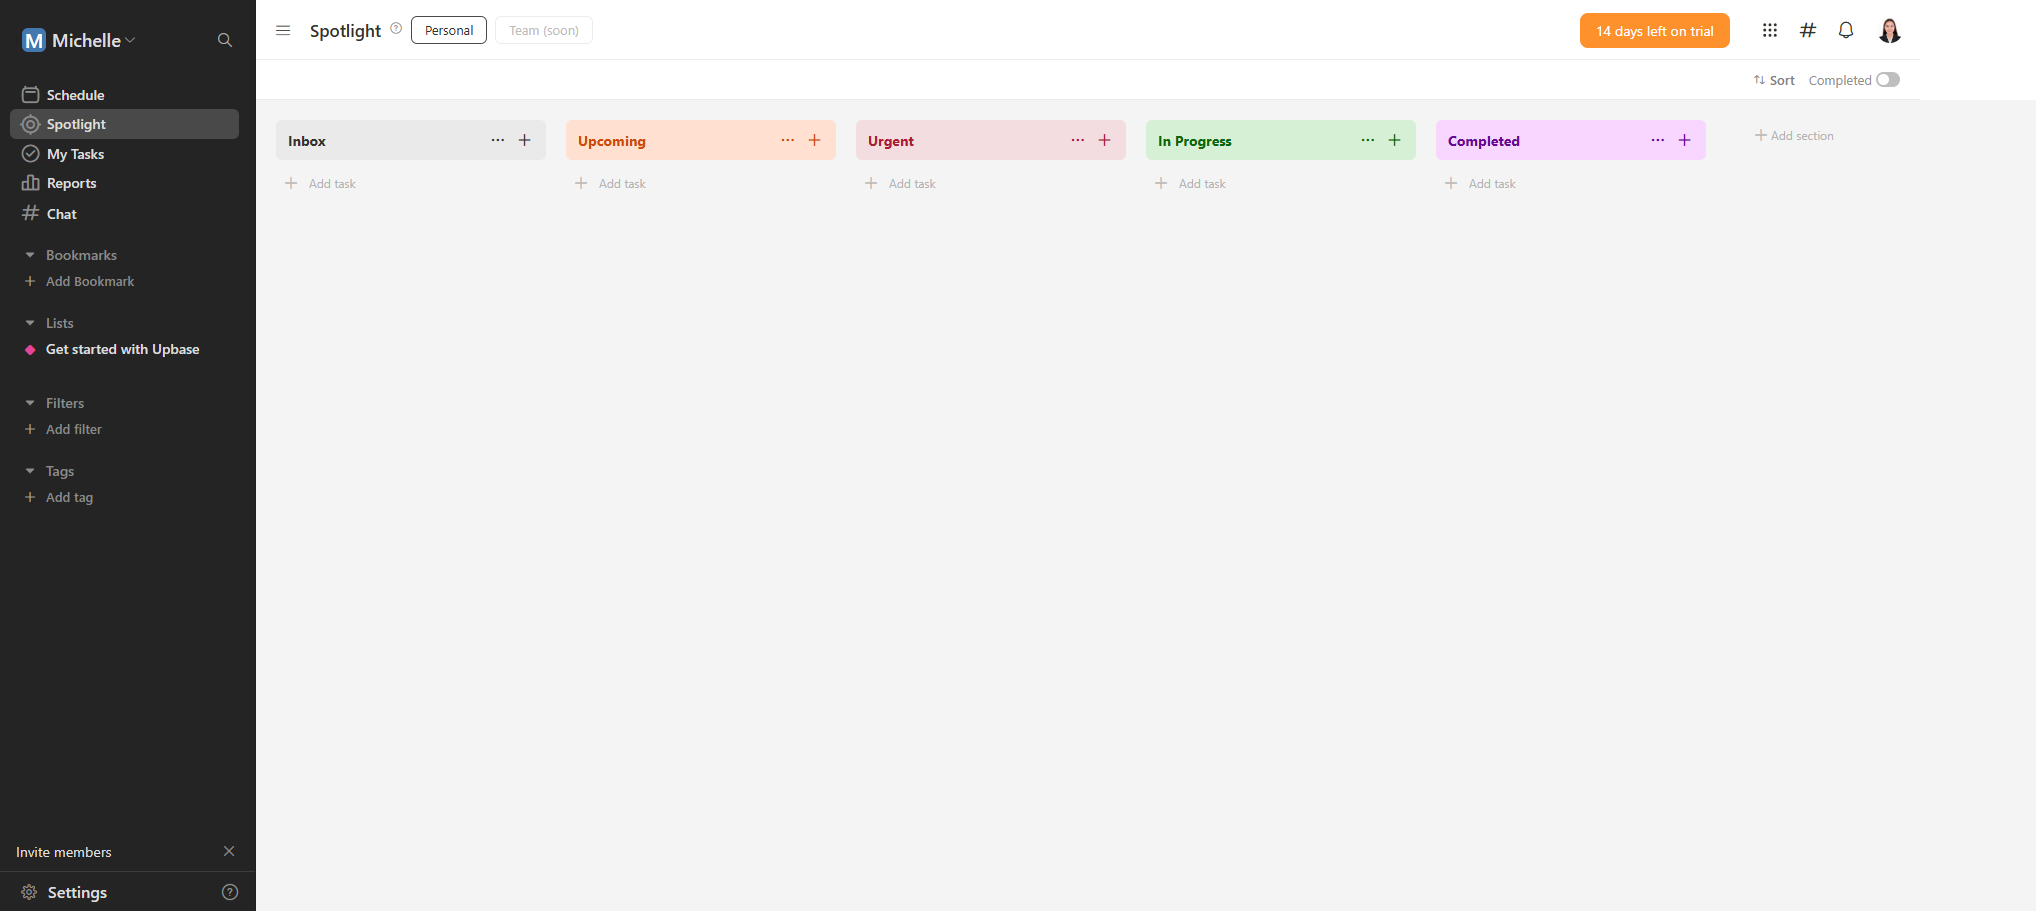Click the plus icon on Urgent column

click(1104, 140)
